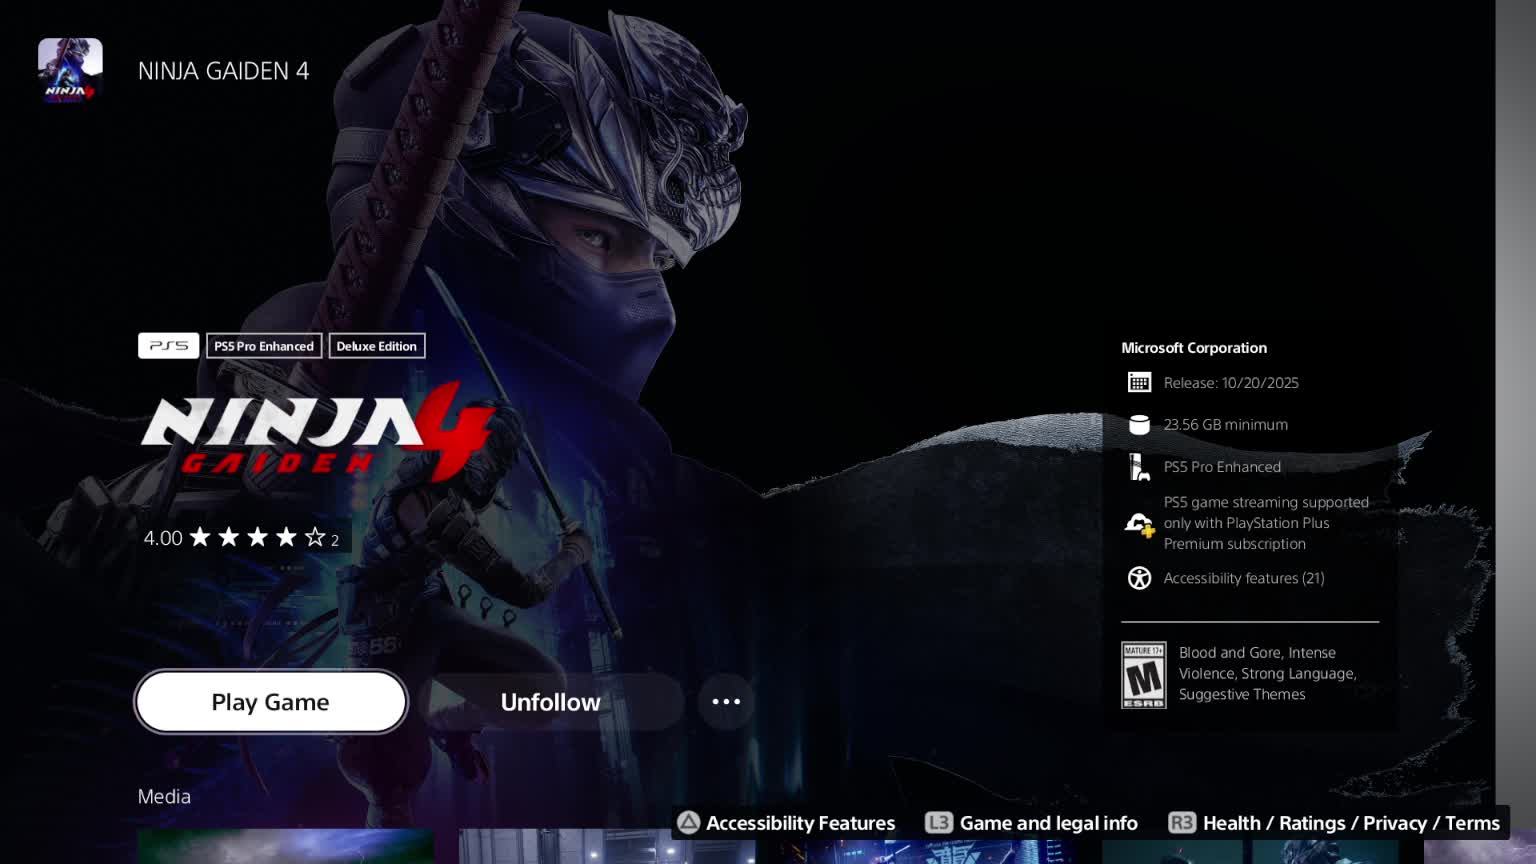Click the empty fifth rating star

315,538
